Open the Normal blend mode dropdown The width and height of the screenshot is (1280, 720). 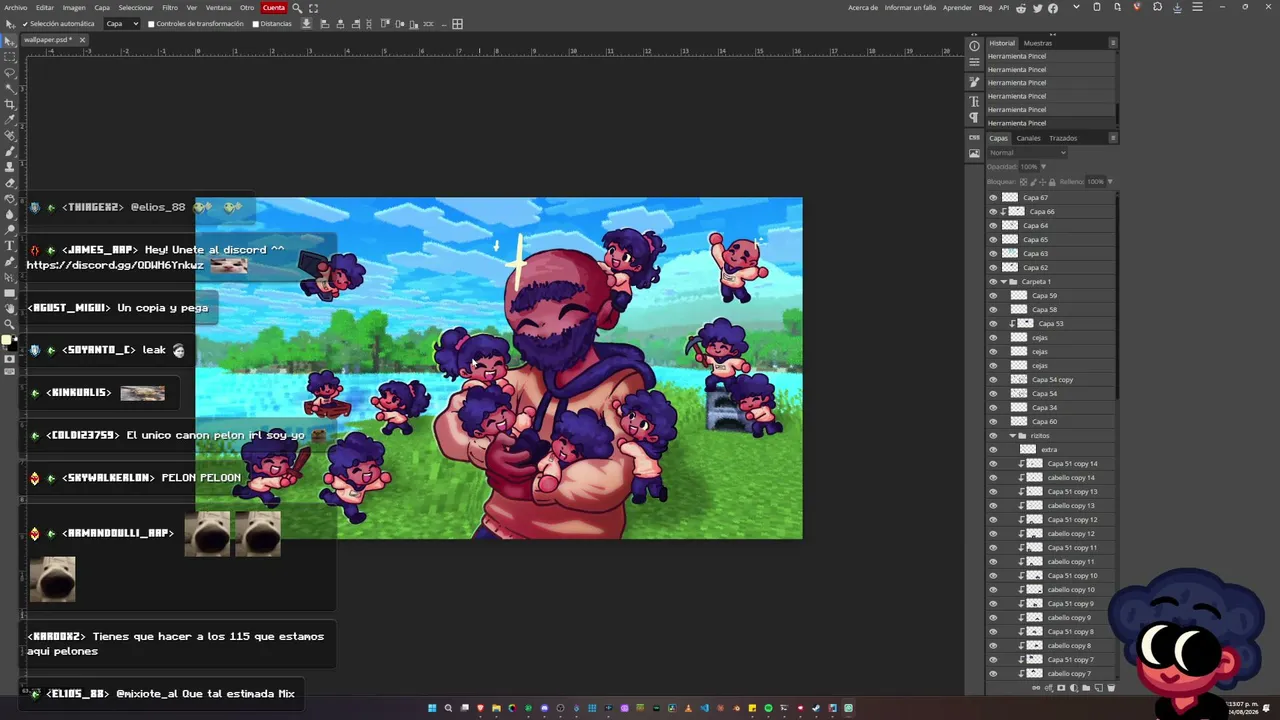1027,153
